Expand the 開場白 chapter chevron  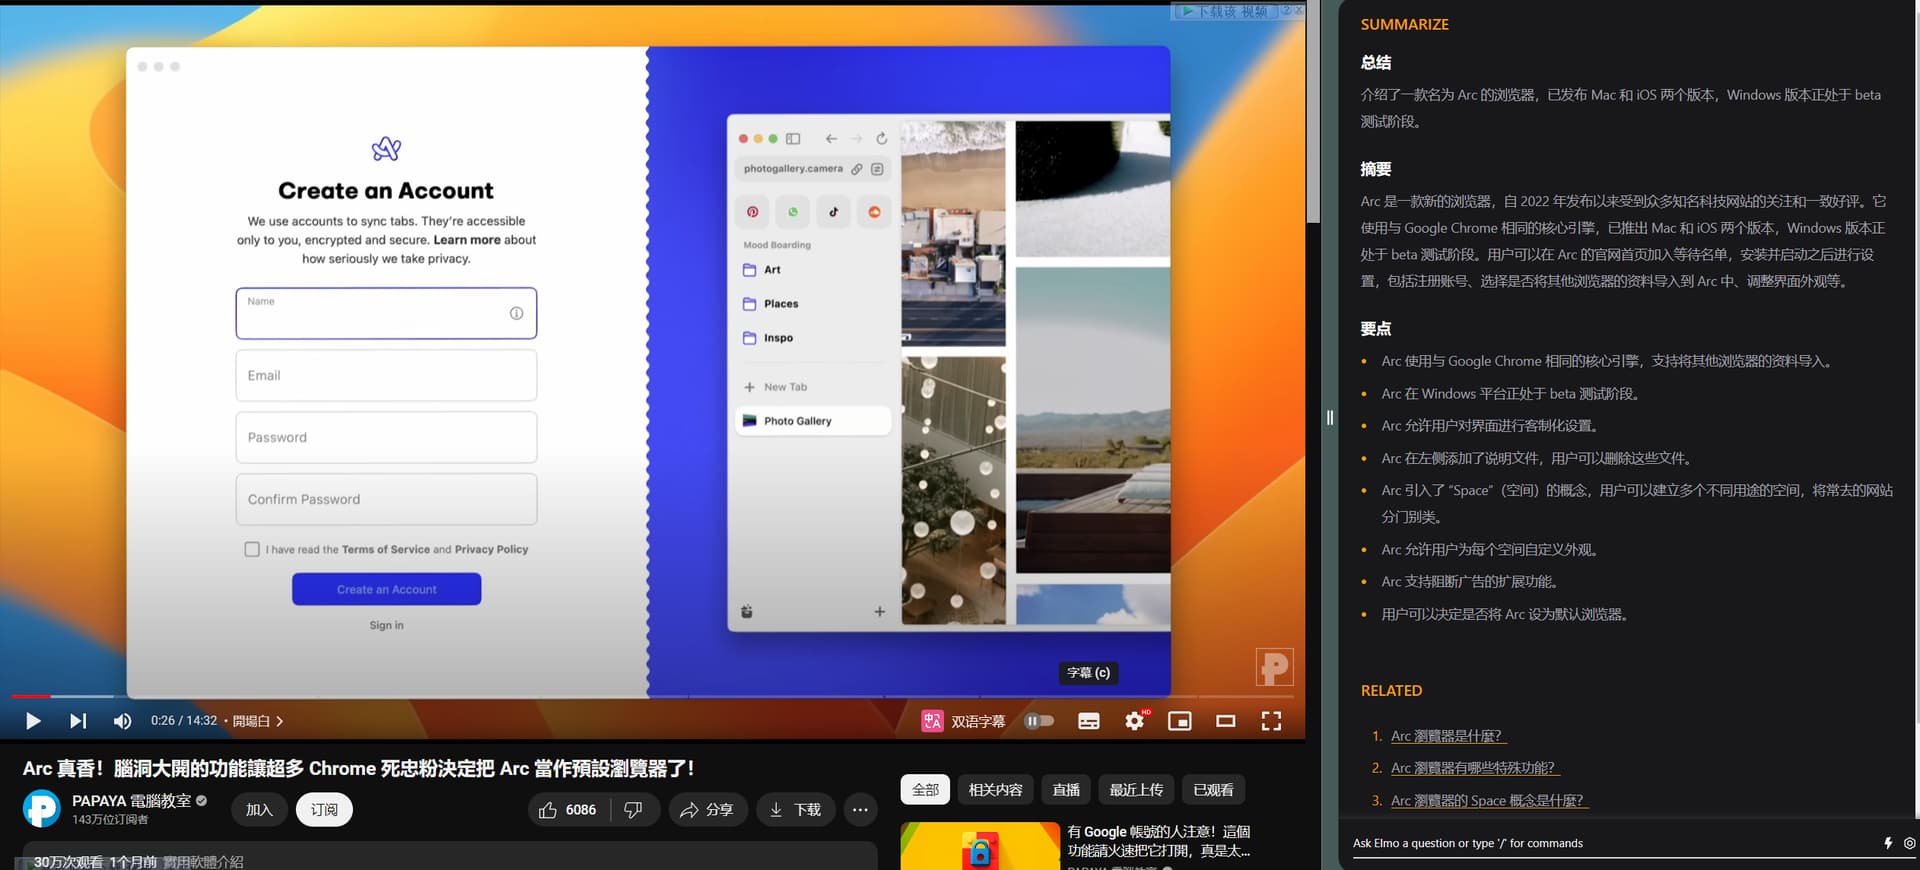coord(280,721)
